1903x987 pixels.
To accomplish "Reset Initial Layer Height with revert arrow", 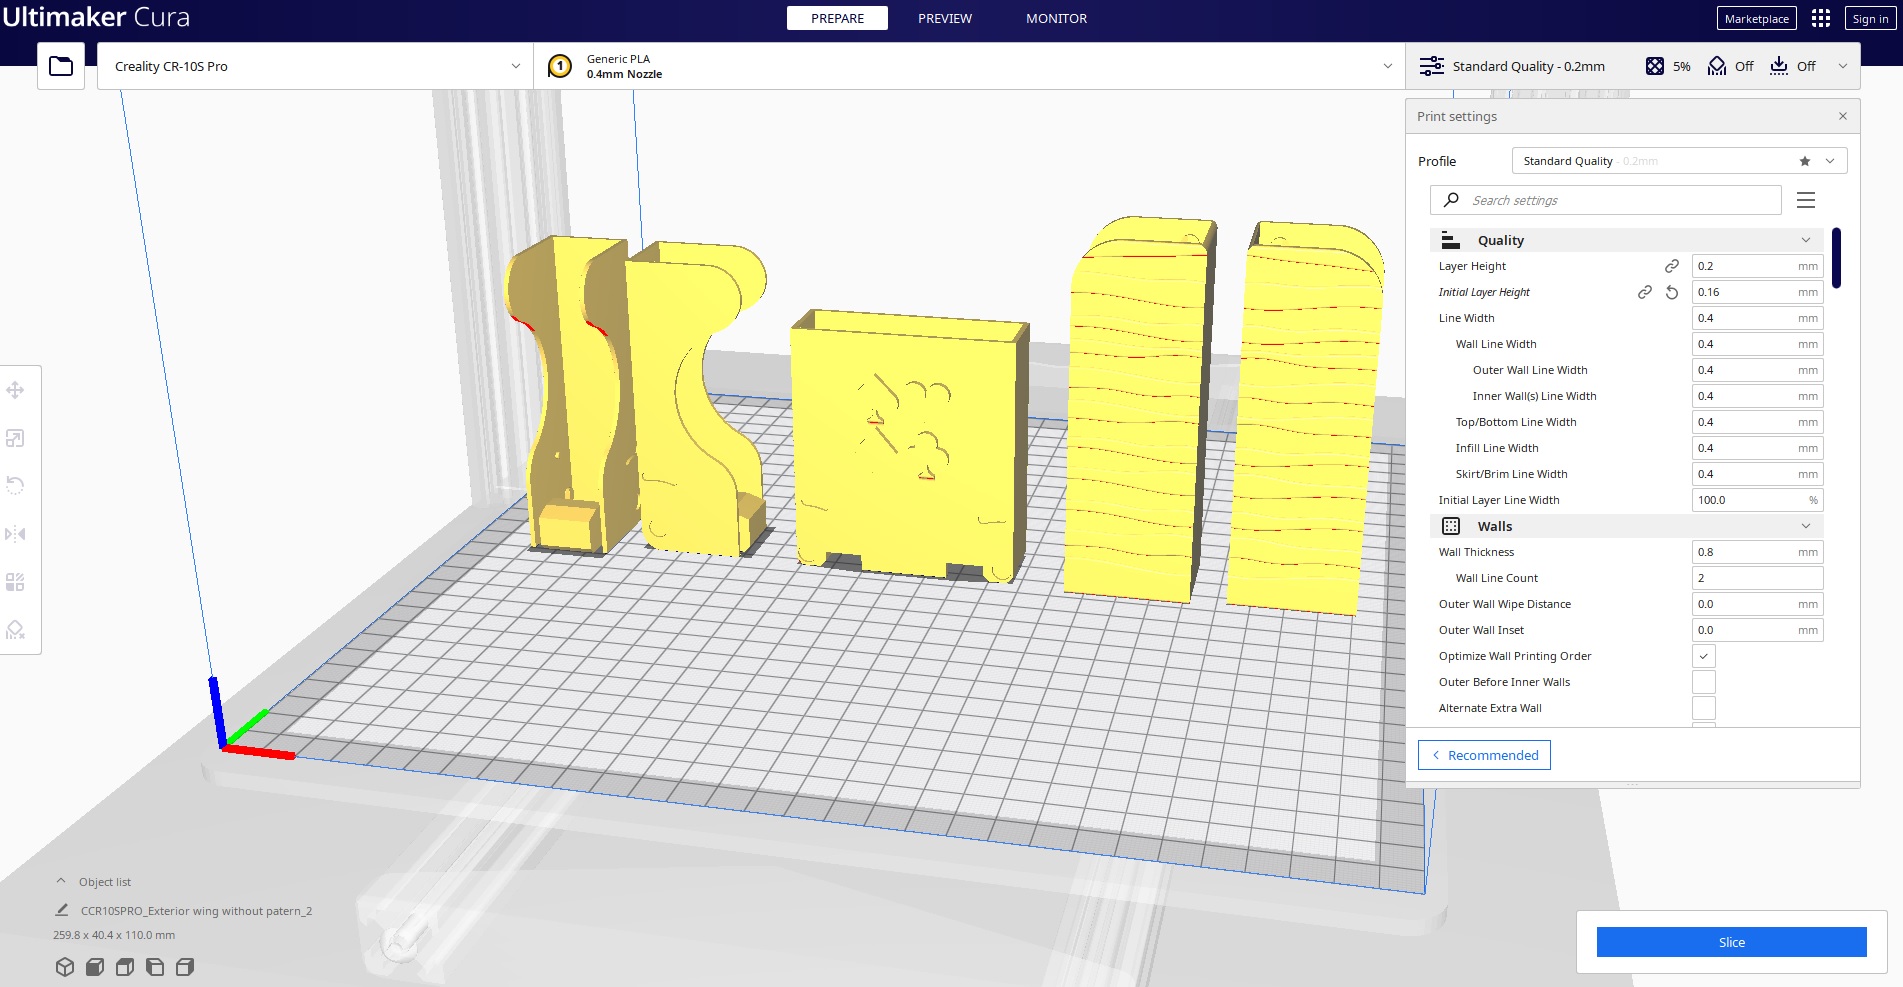I will pos(1671,292).
